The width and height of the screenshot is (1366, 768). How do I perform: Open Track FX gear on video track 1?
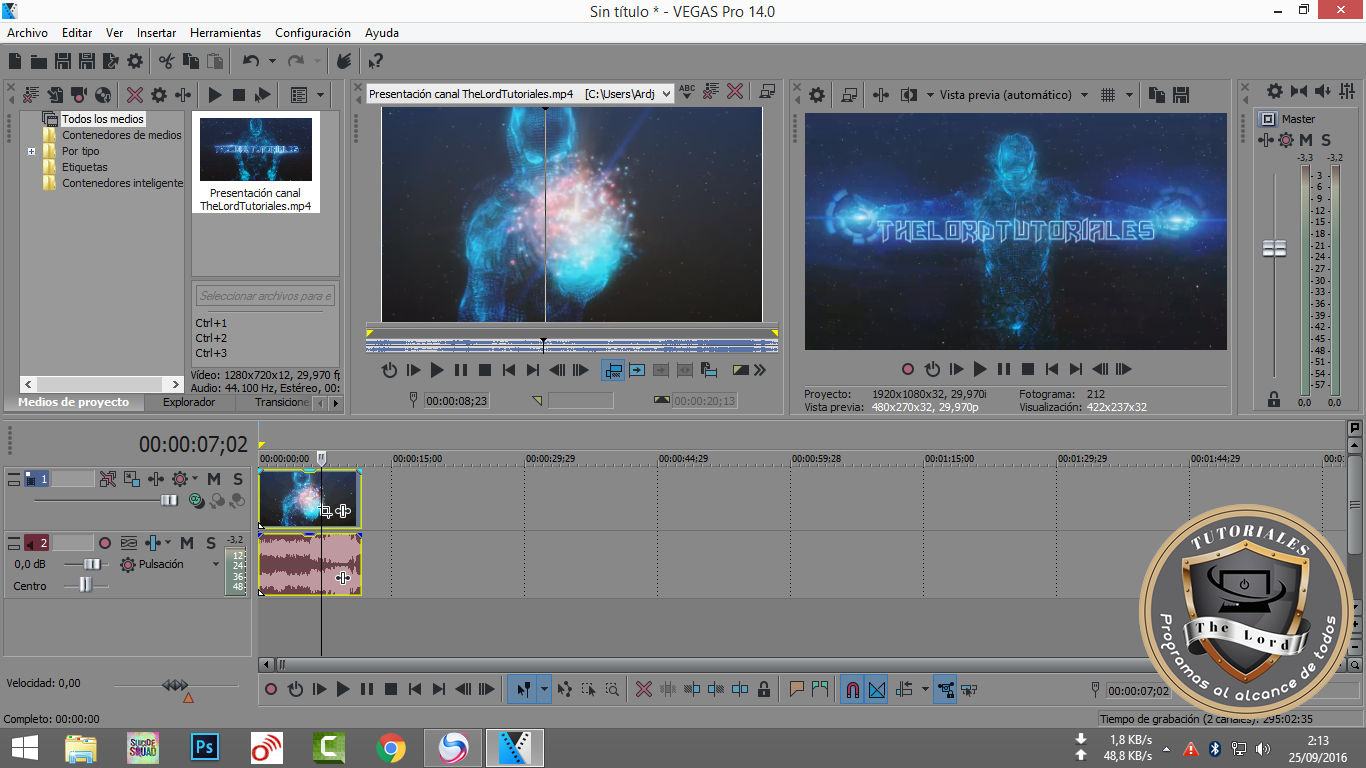tap(179, 479)
